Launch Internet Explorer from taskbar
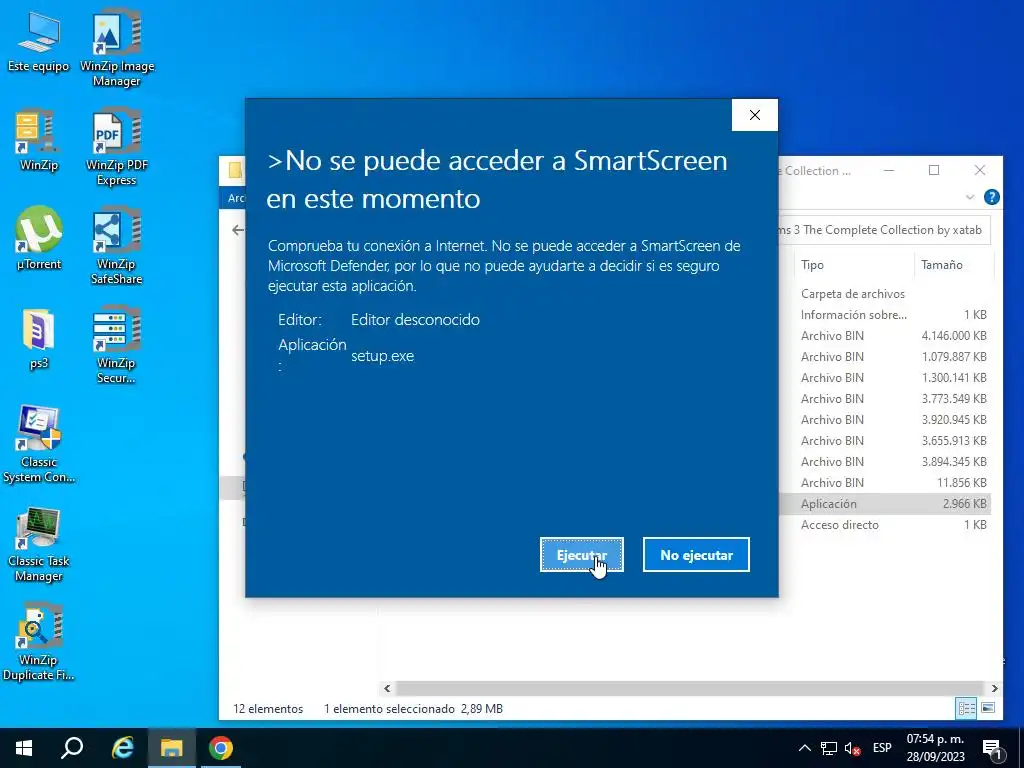 tap(122, 748)
